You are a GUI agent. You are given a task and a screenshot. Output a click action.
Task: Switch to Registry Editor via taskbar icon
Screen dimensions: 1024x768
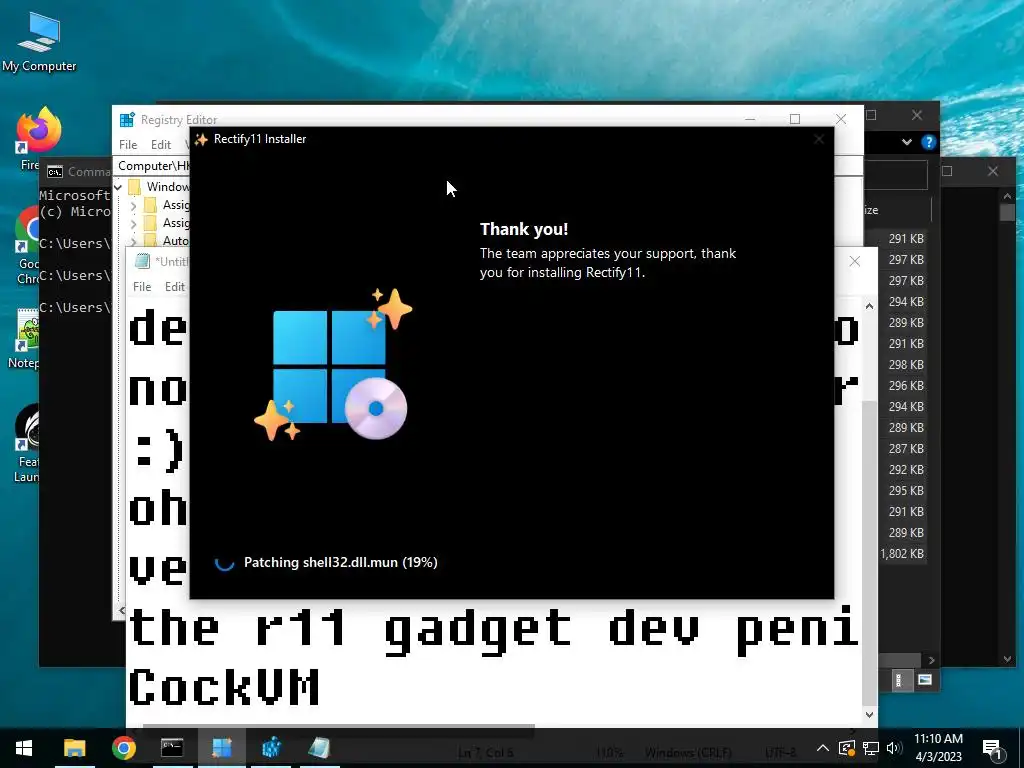[x=271, y=748]
